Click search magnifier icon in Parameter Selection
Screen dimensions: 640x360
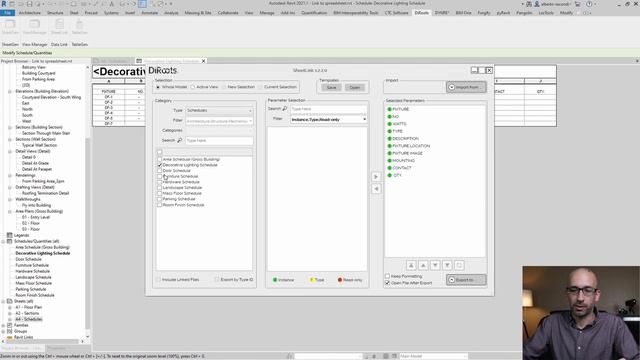pos(284,109)
